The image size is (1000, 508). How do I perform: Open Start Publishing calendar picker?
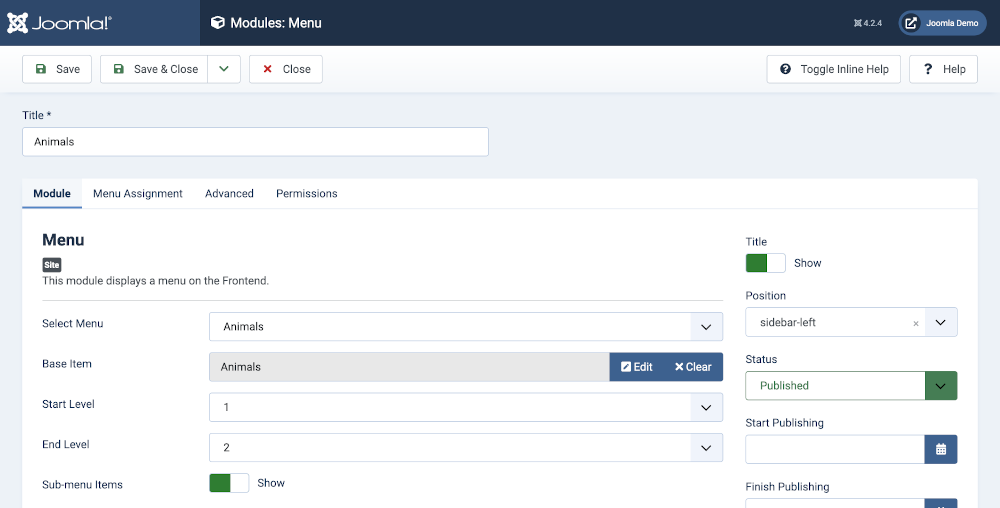click(940, 449)
